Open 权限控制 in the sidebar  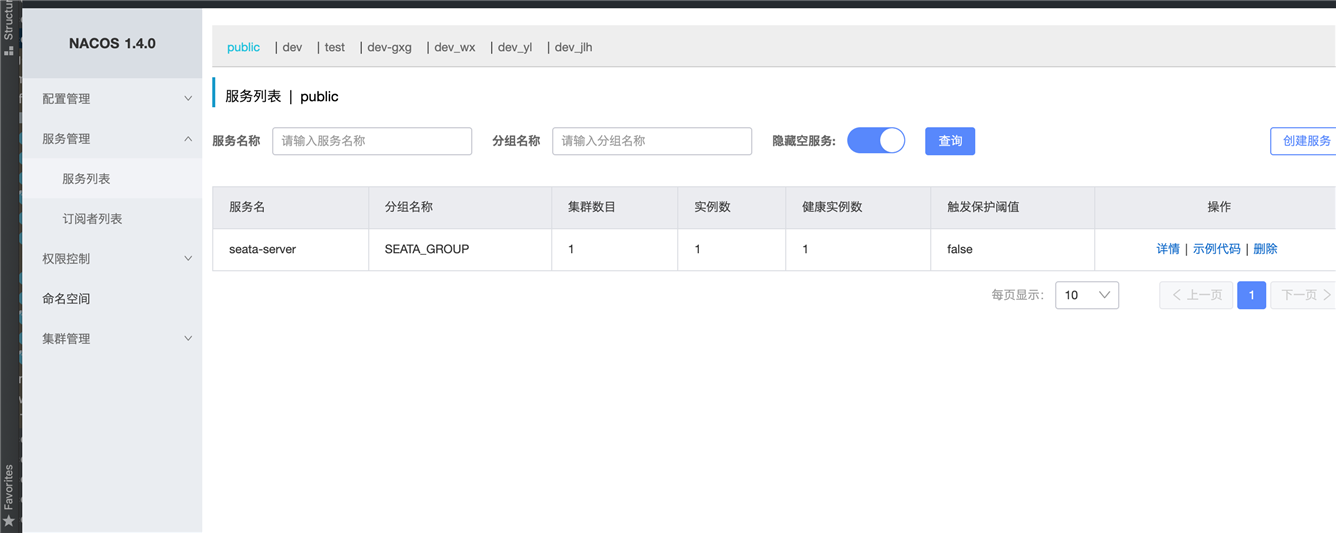click(112, 259)
